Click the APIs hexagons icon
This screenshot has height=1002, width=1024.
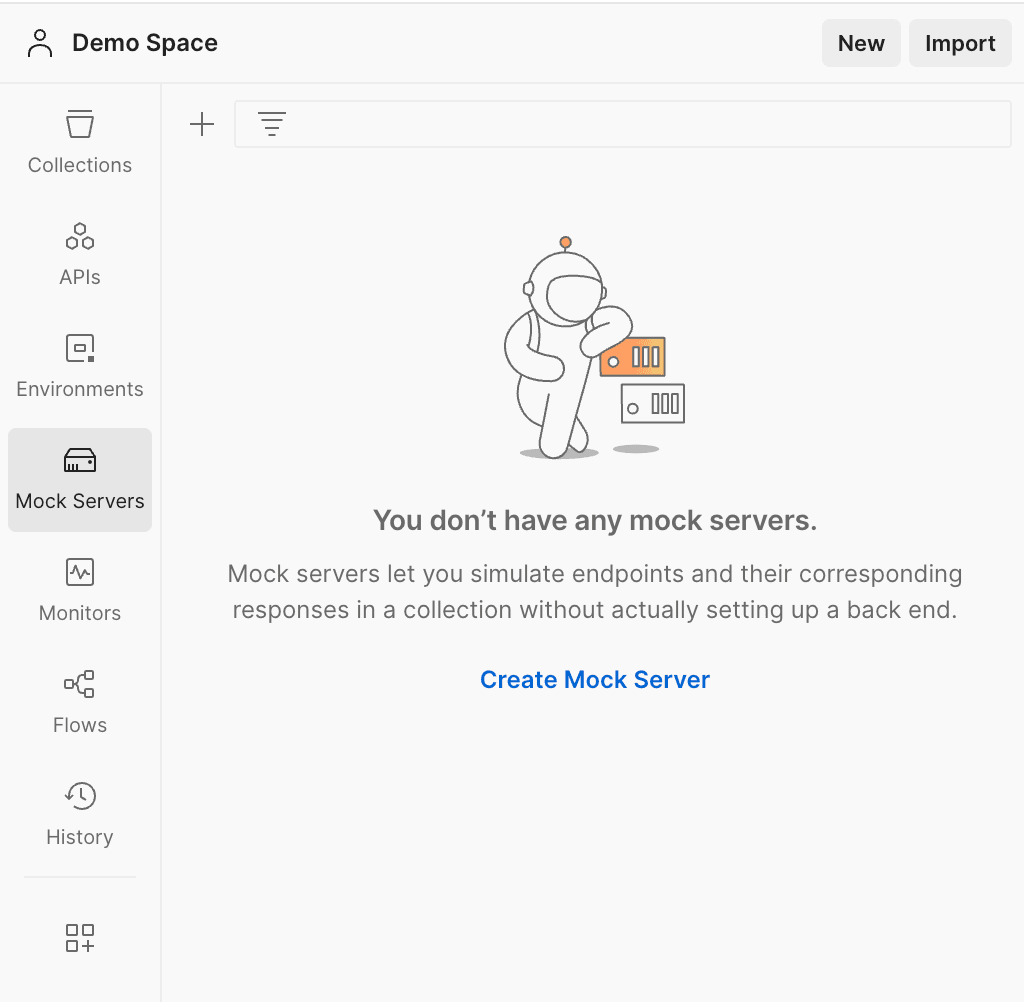80,237
